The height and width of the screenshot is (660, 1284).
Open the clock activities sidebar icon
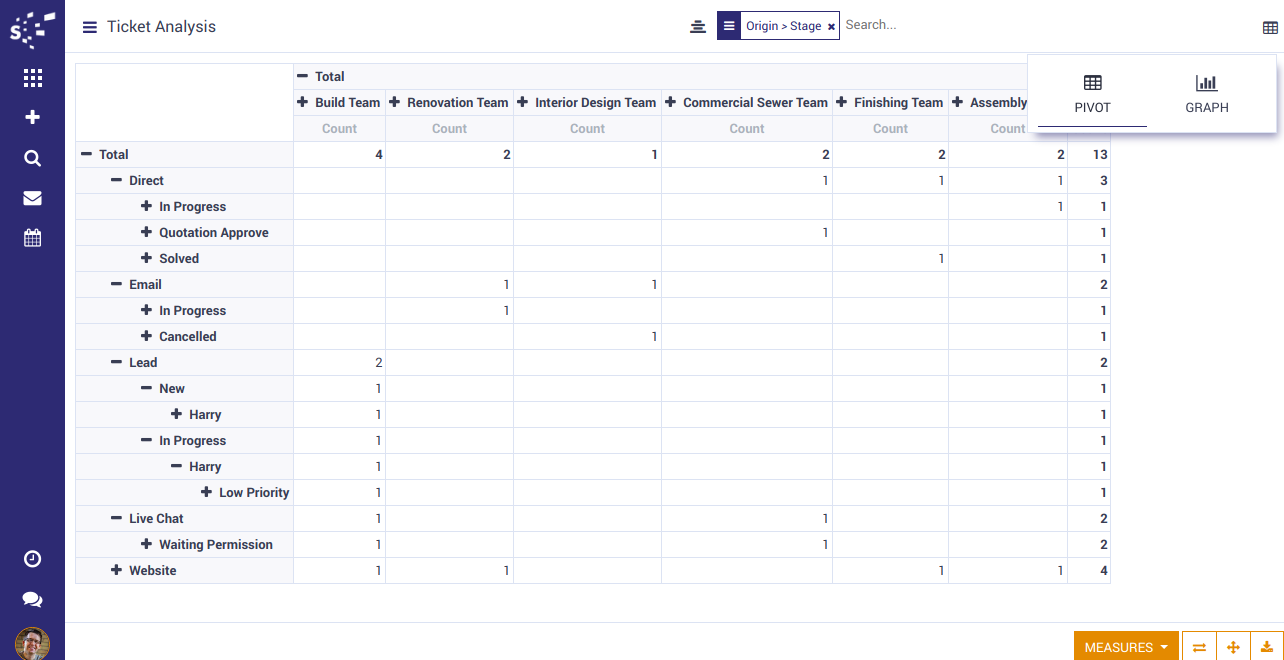point(32,559)
